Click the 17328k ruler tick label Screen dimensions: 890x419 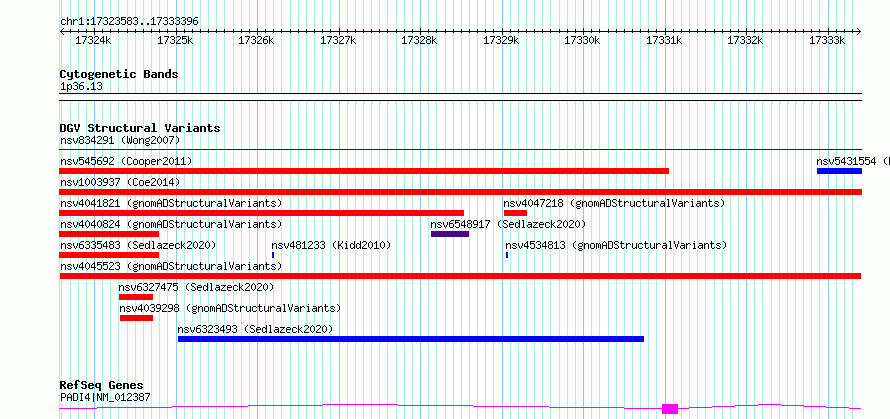[419, 40]
